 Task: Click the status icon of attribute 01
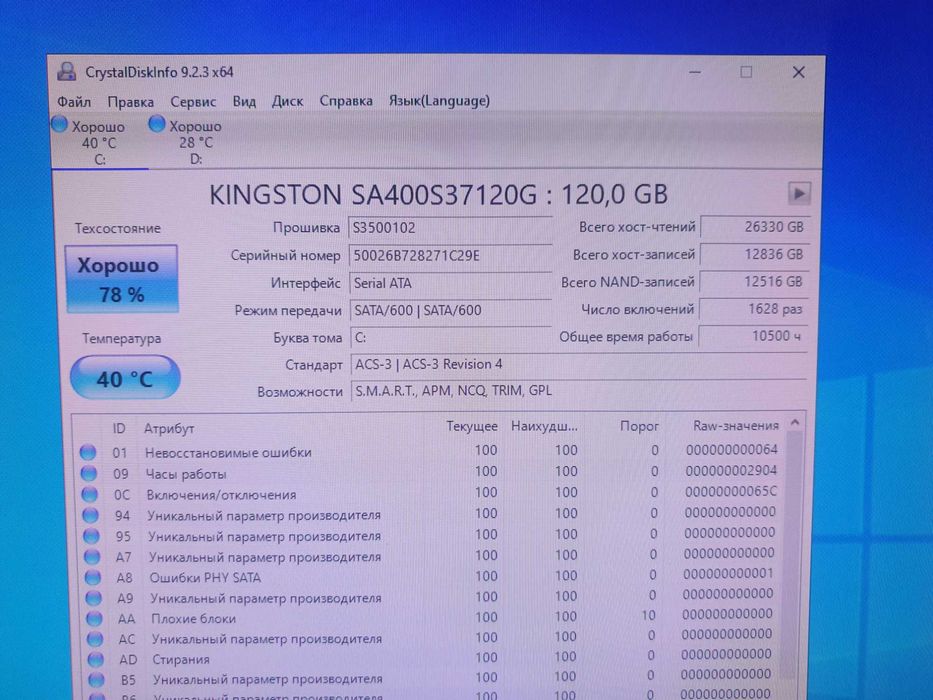pyautogui.click(x=88, y=452)
